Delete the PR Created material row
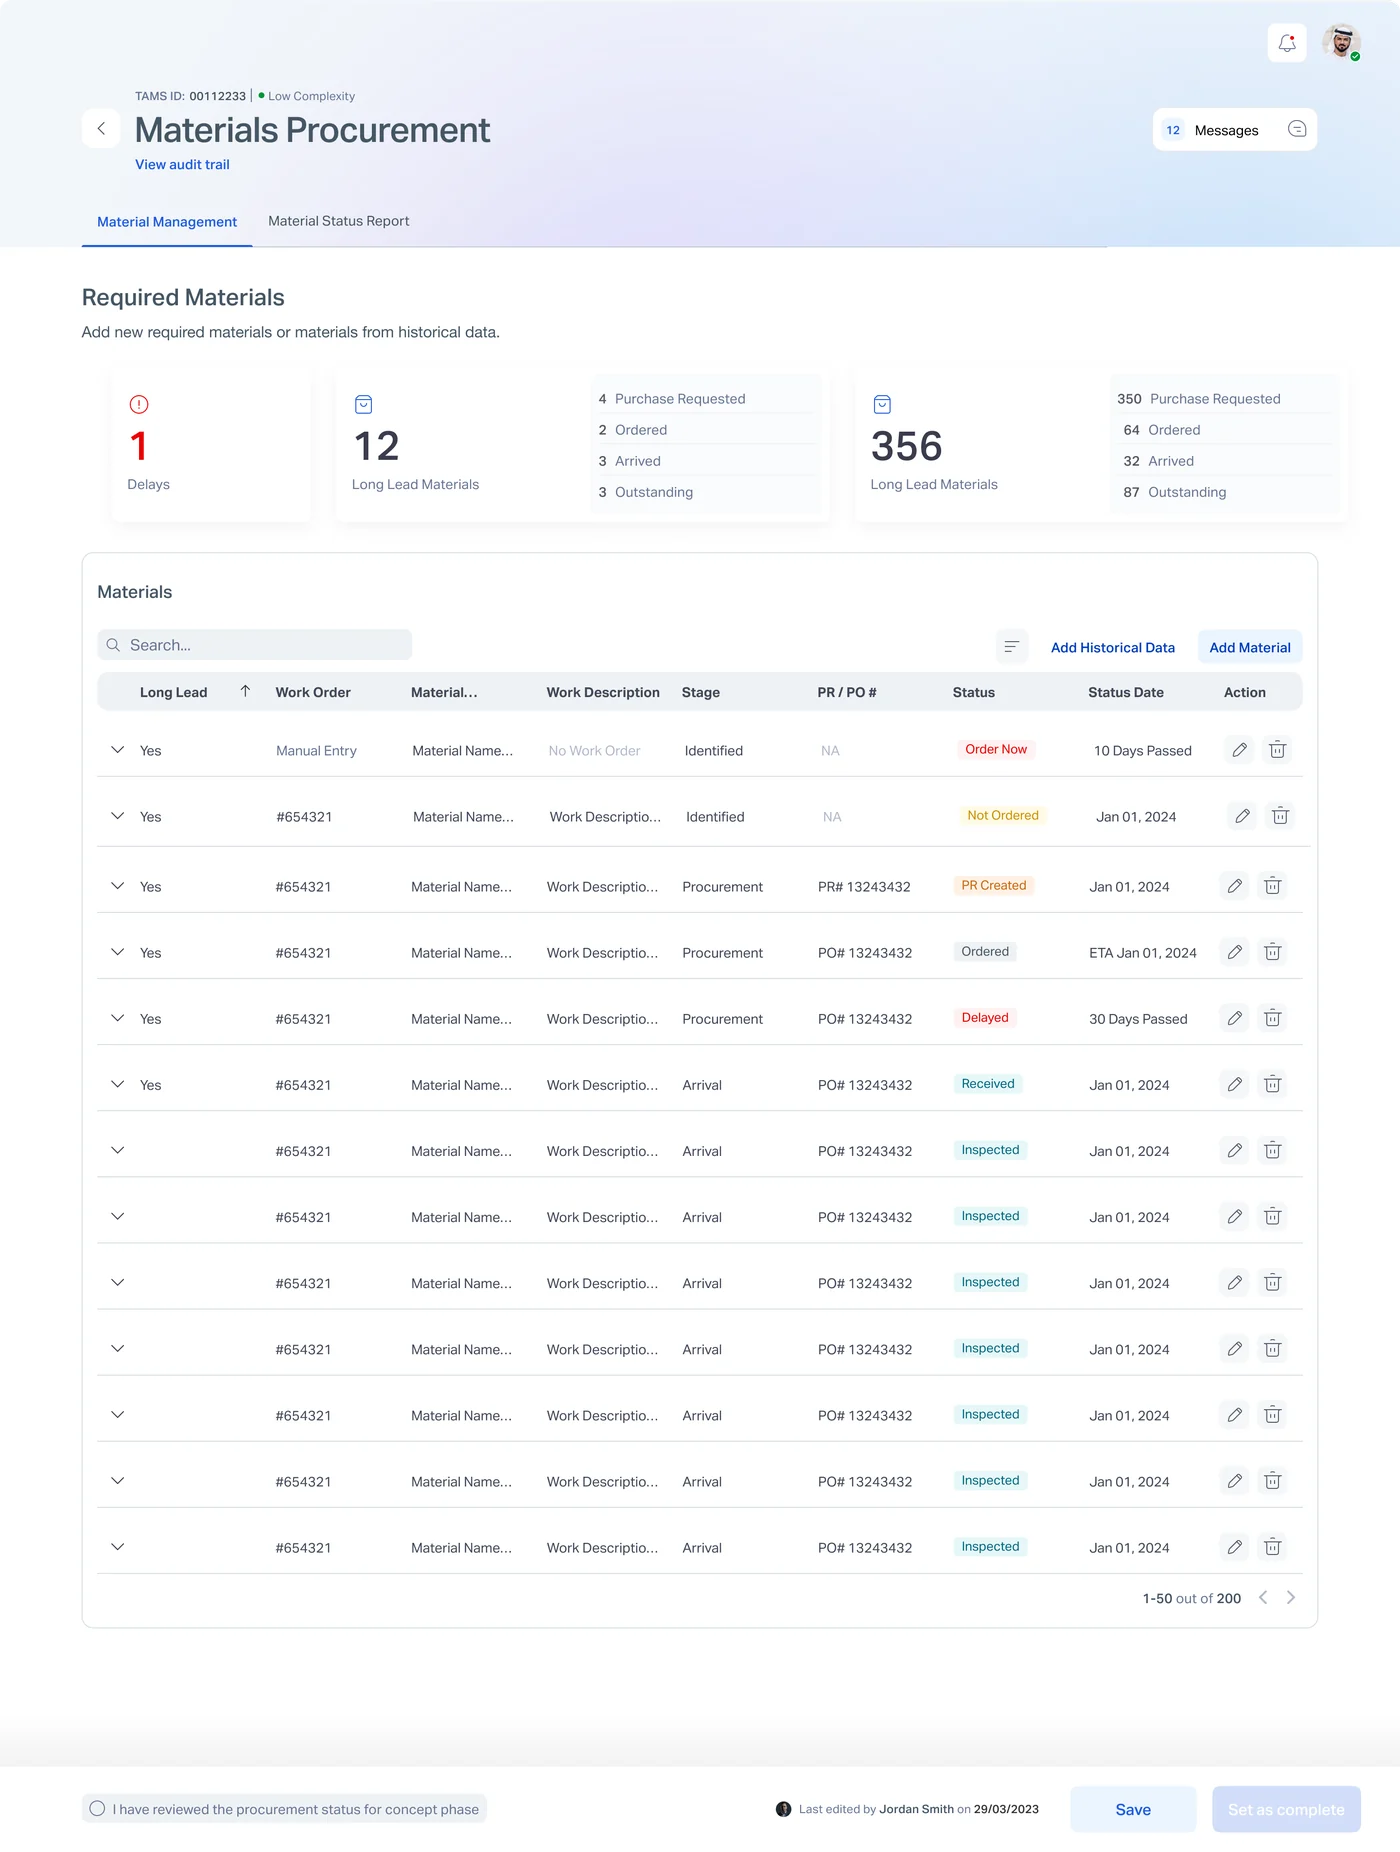The height and width of the screenshot is (1852, 1400). (x=1273, y=886)
